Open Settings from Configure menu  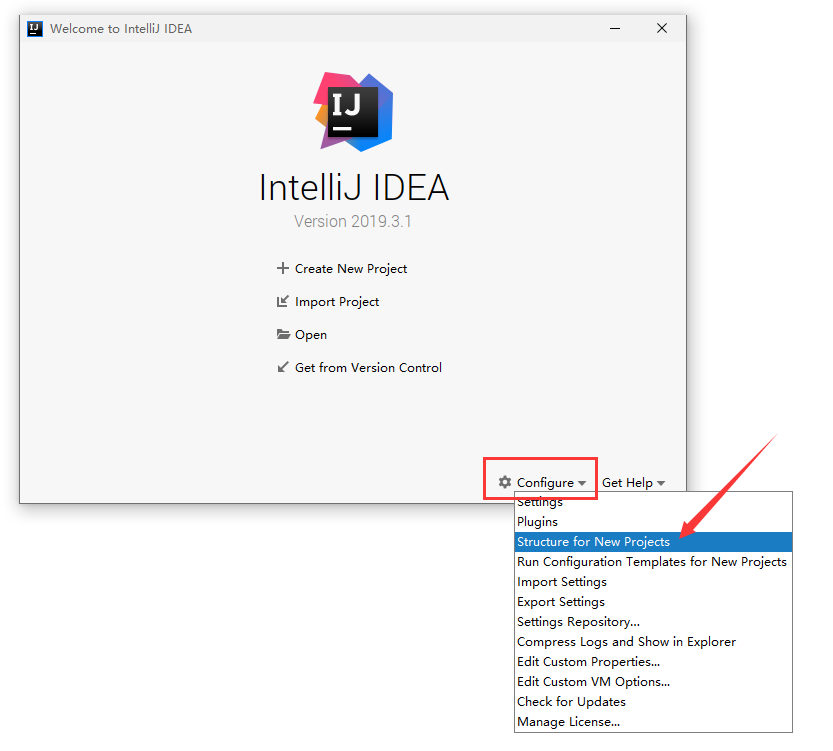point(653,502)
